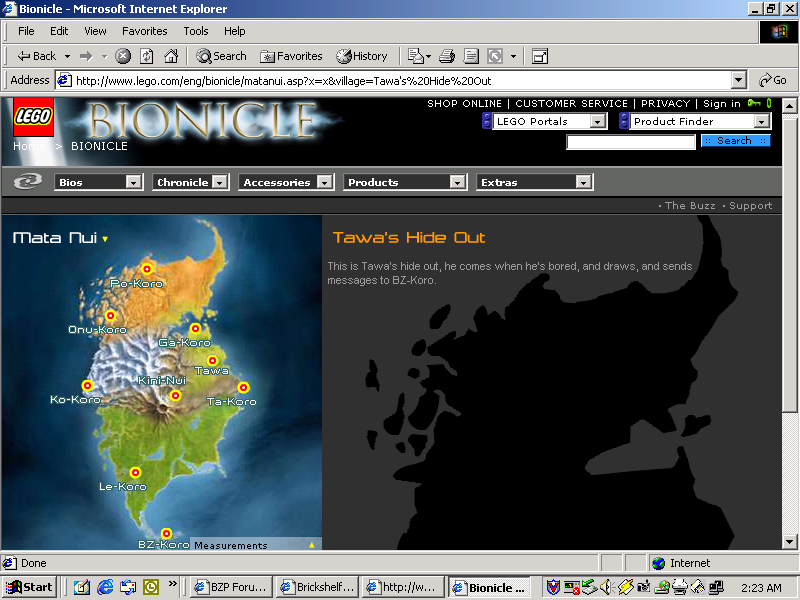Click the Mail toolbar icon
Image resolution: width=800 pixels, height=600 pixels.
pyautogui.click(x=416, y=56)
